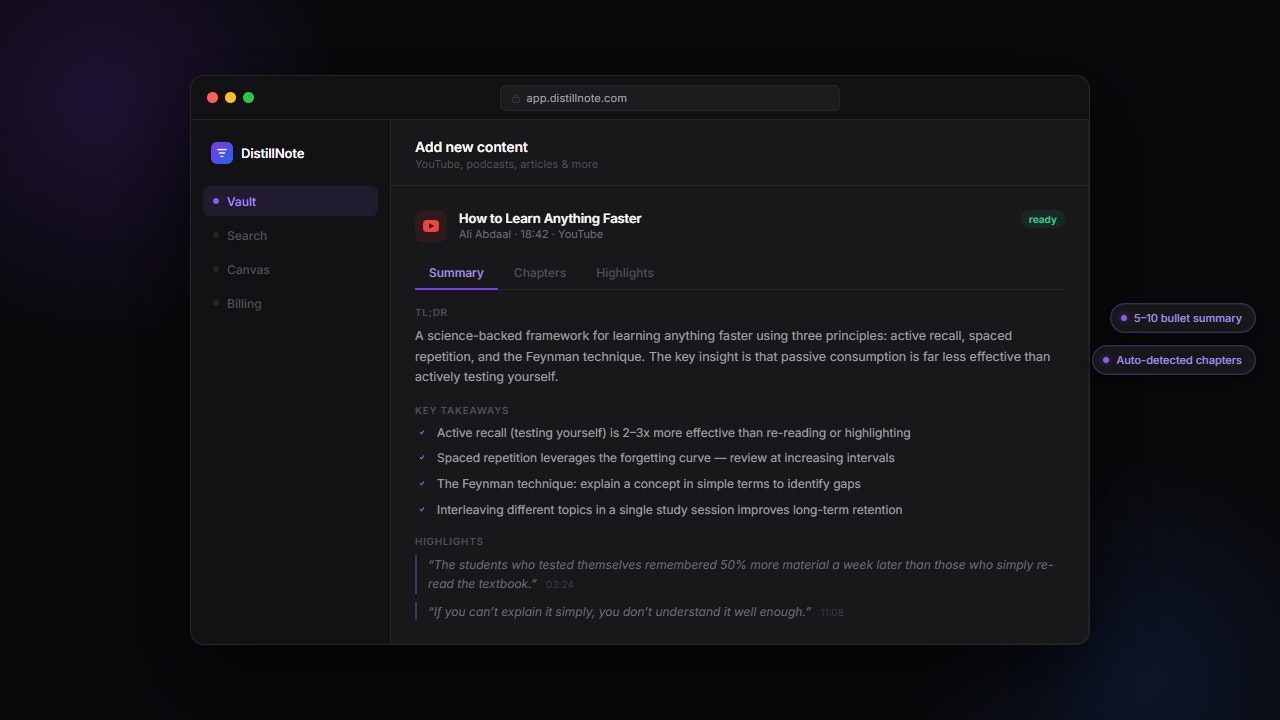The width and height of the screenshot is (1280, 720).
Task: Click the red YouTube video icon
Action: click(x=431, y=226)
